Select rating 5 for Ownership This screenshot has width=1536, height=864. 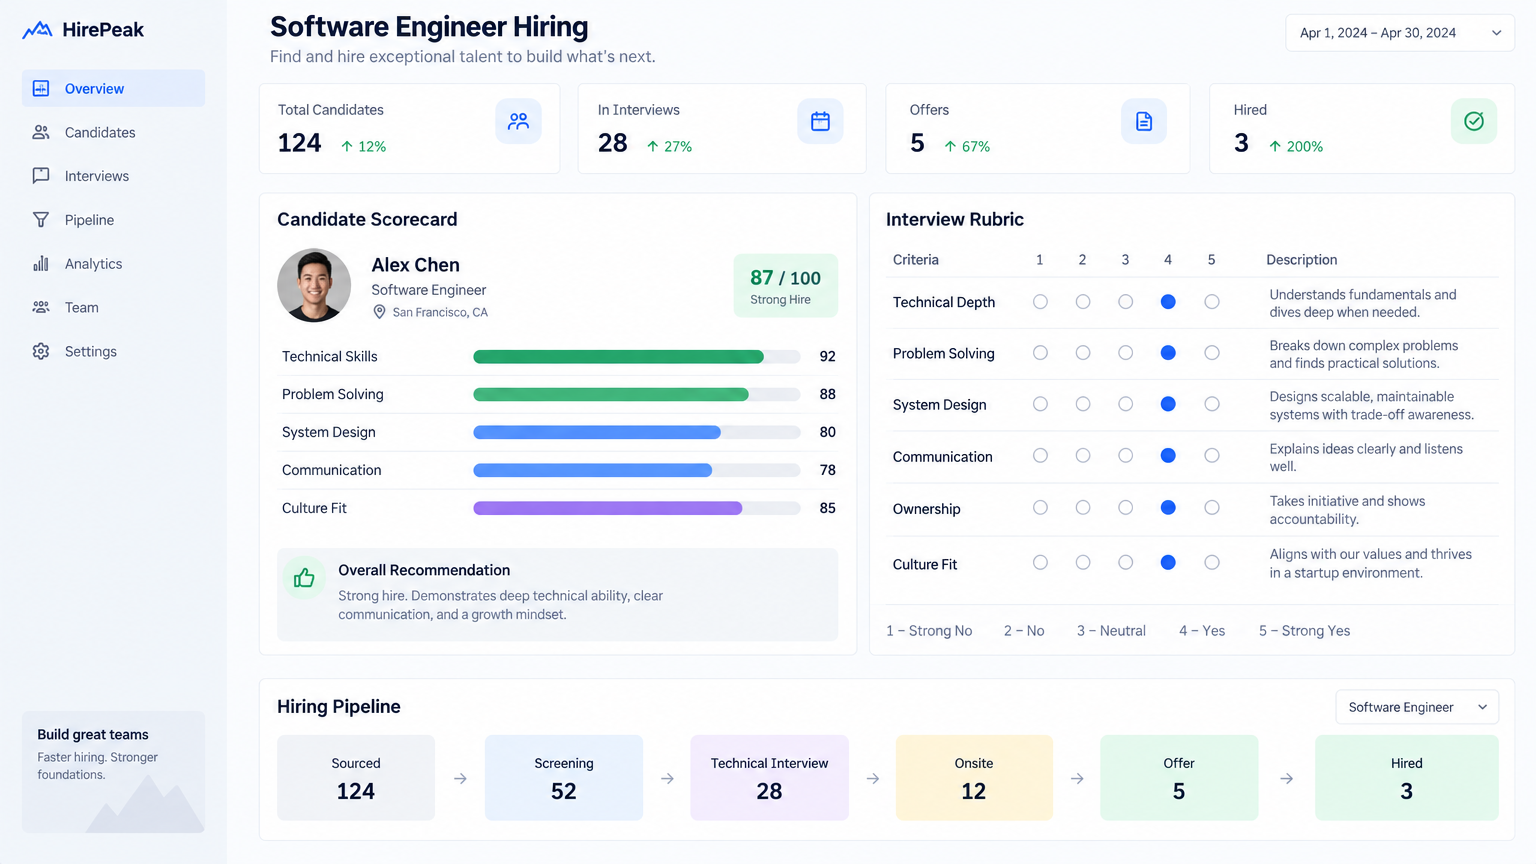point(1212,508)
